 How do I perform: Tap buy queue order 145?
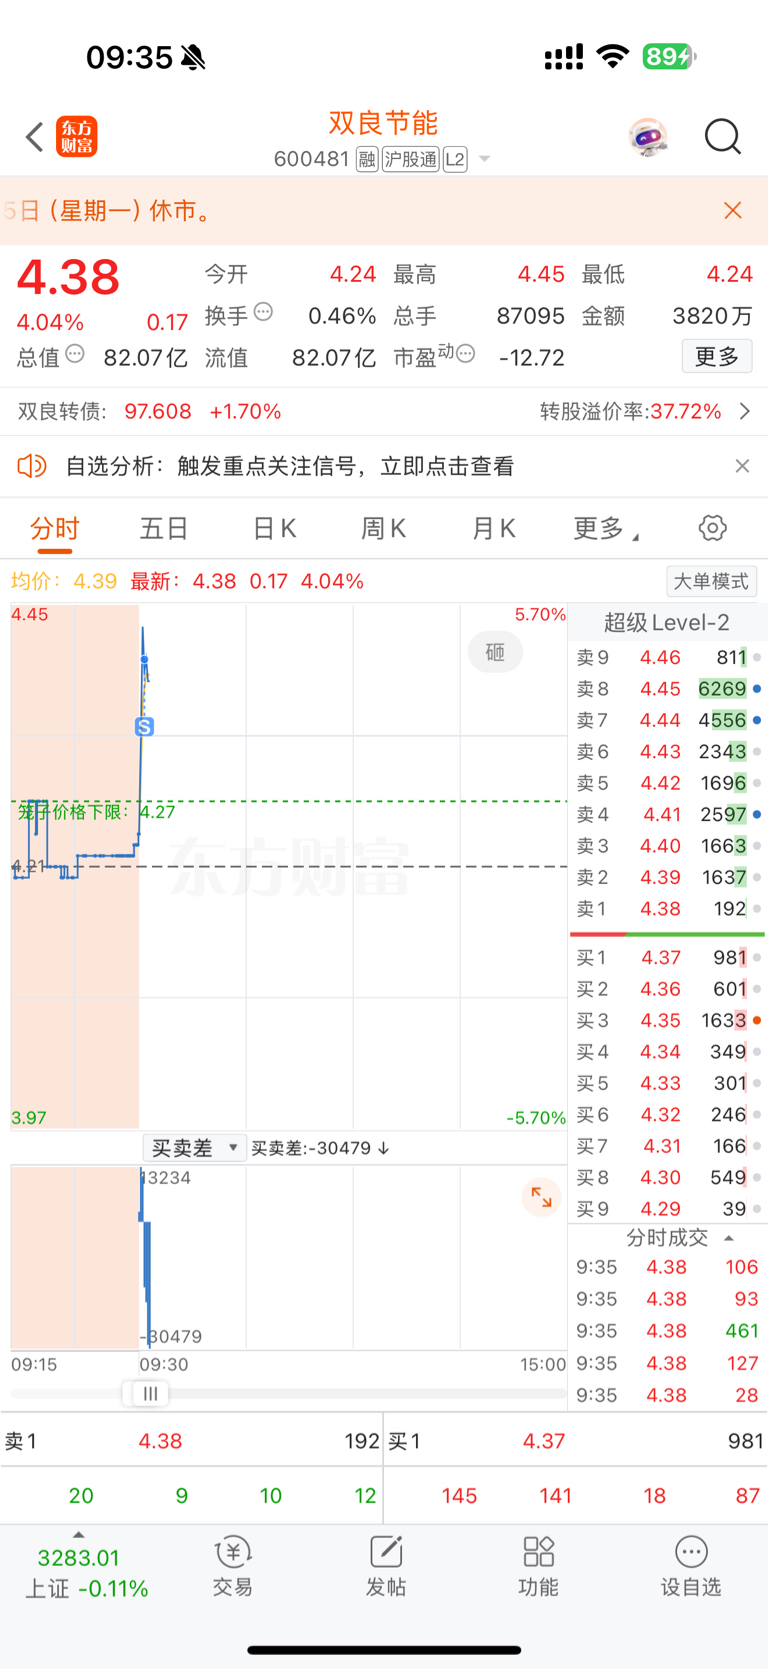(459, 1496)
